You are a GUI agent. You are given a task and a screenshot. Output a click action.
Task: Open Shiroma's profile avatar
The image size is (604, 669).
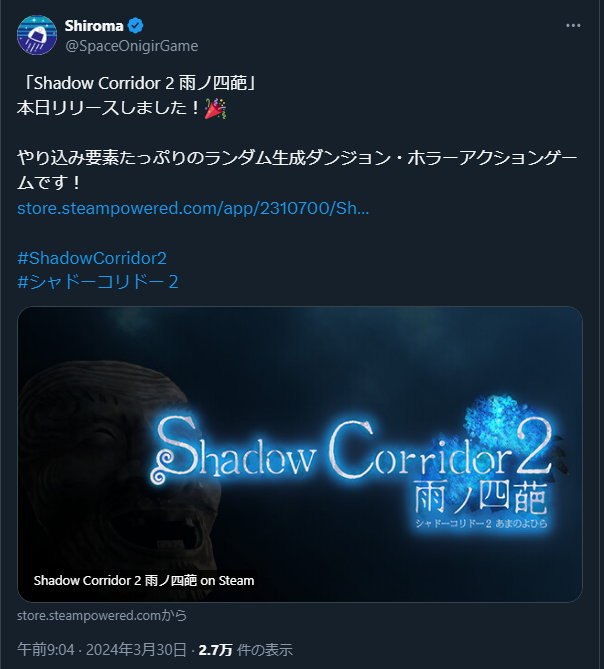click(x=37, y=35)
